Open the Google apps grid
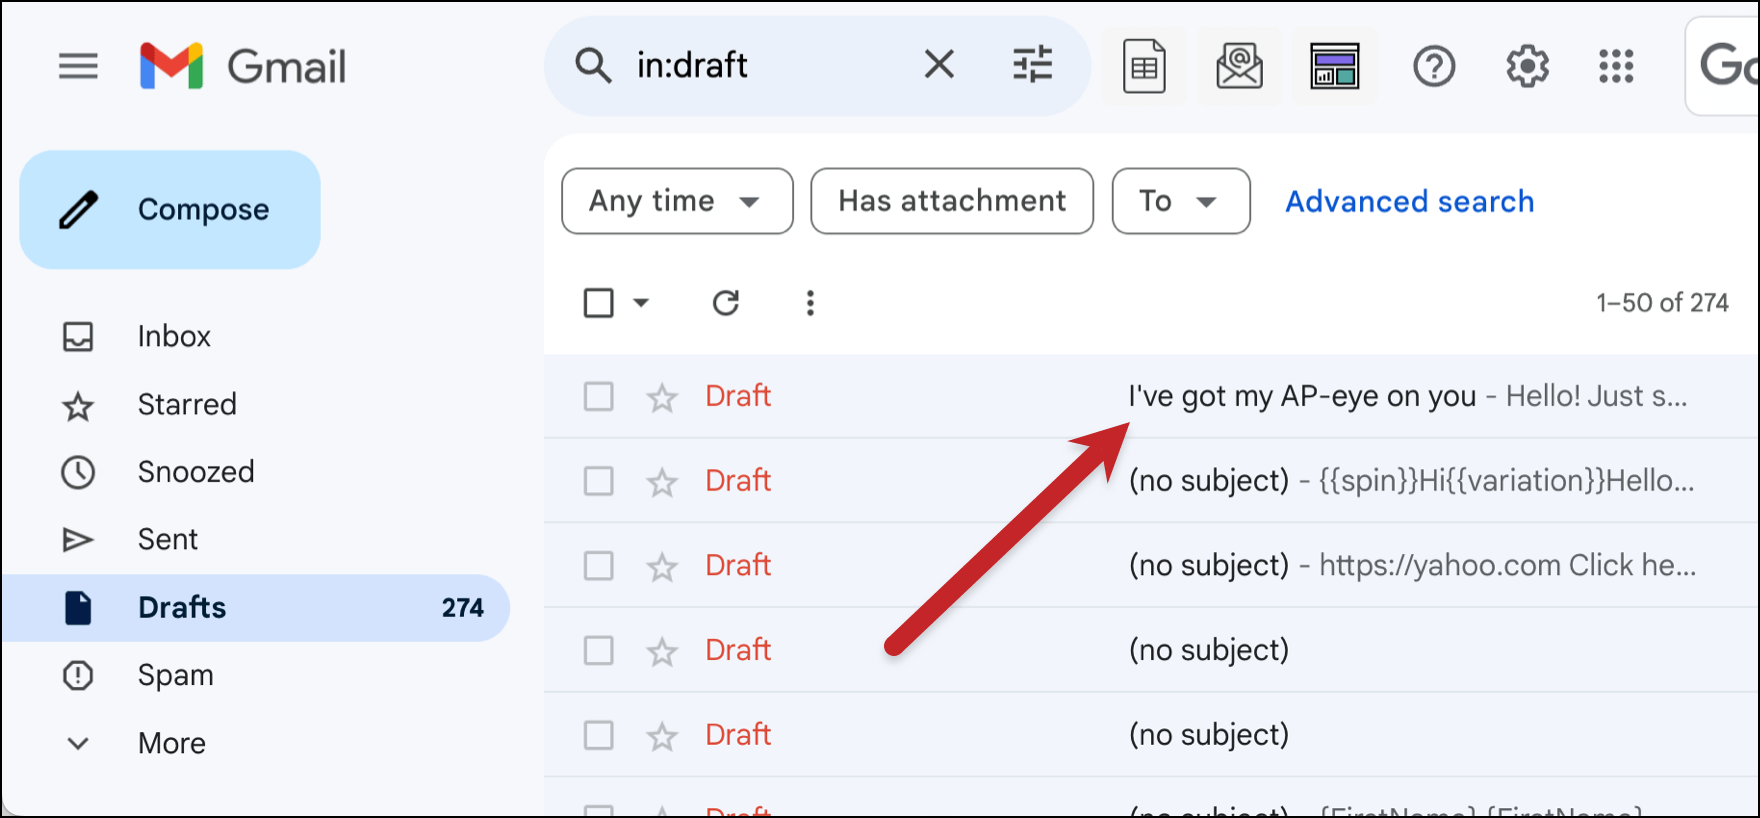 click(x=1616, y=67)
